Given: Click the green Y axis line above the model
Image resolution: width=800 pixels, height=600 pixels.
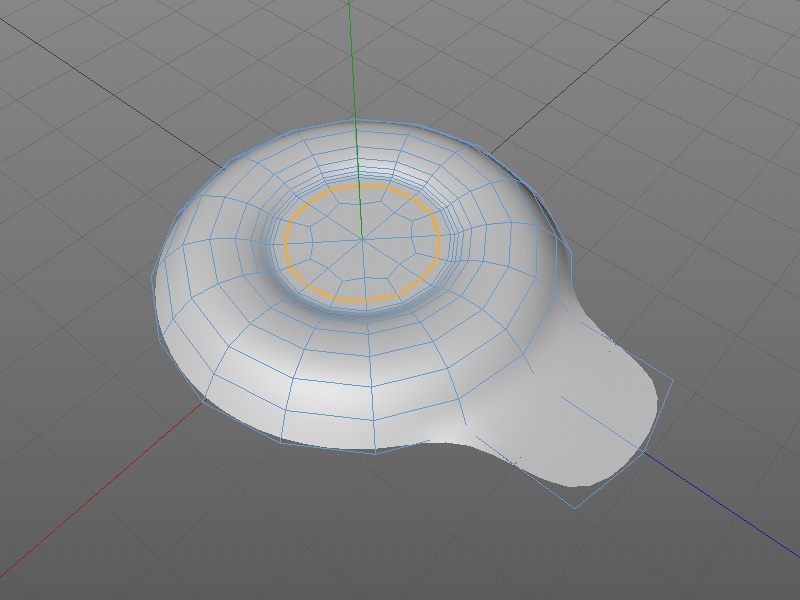Looking at the screenshot, I should point(350,60).
